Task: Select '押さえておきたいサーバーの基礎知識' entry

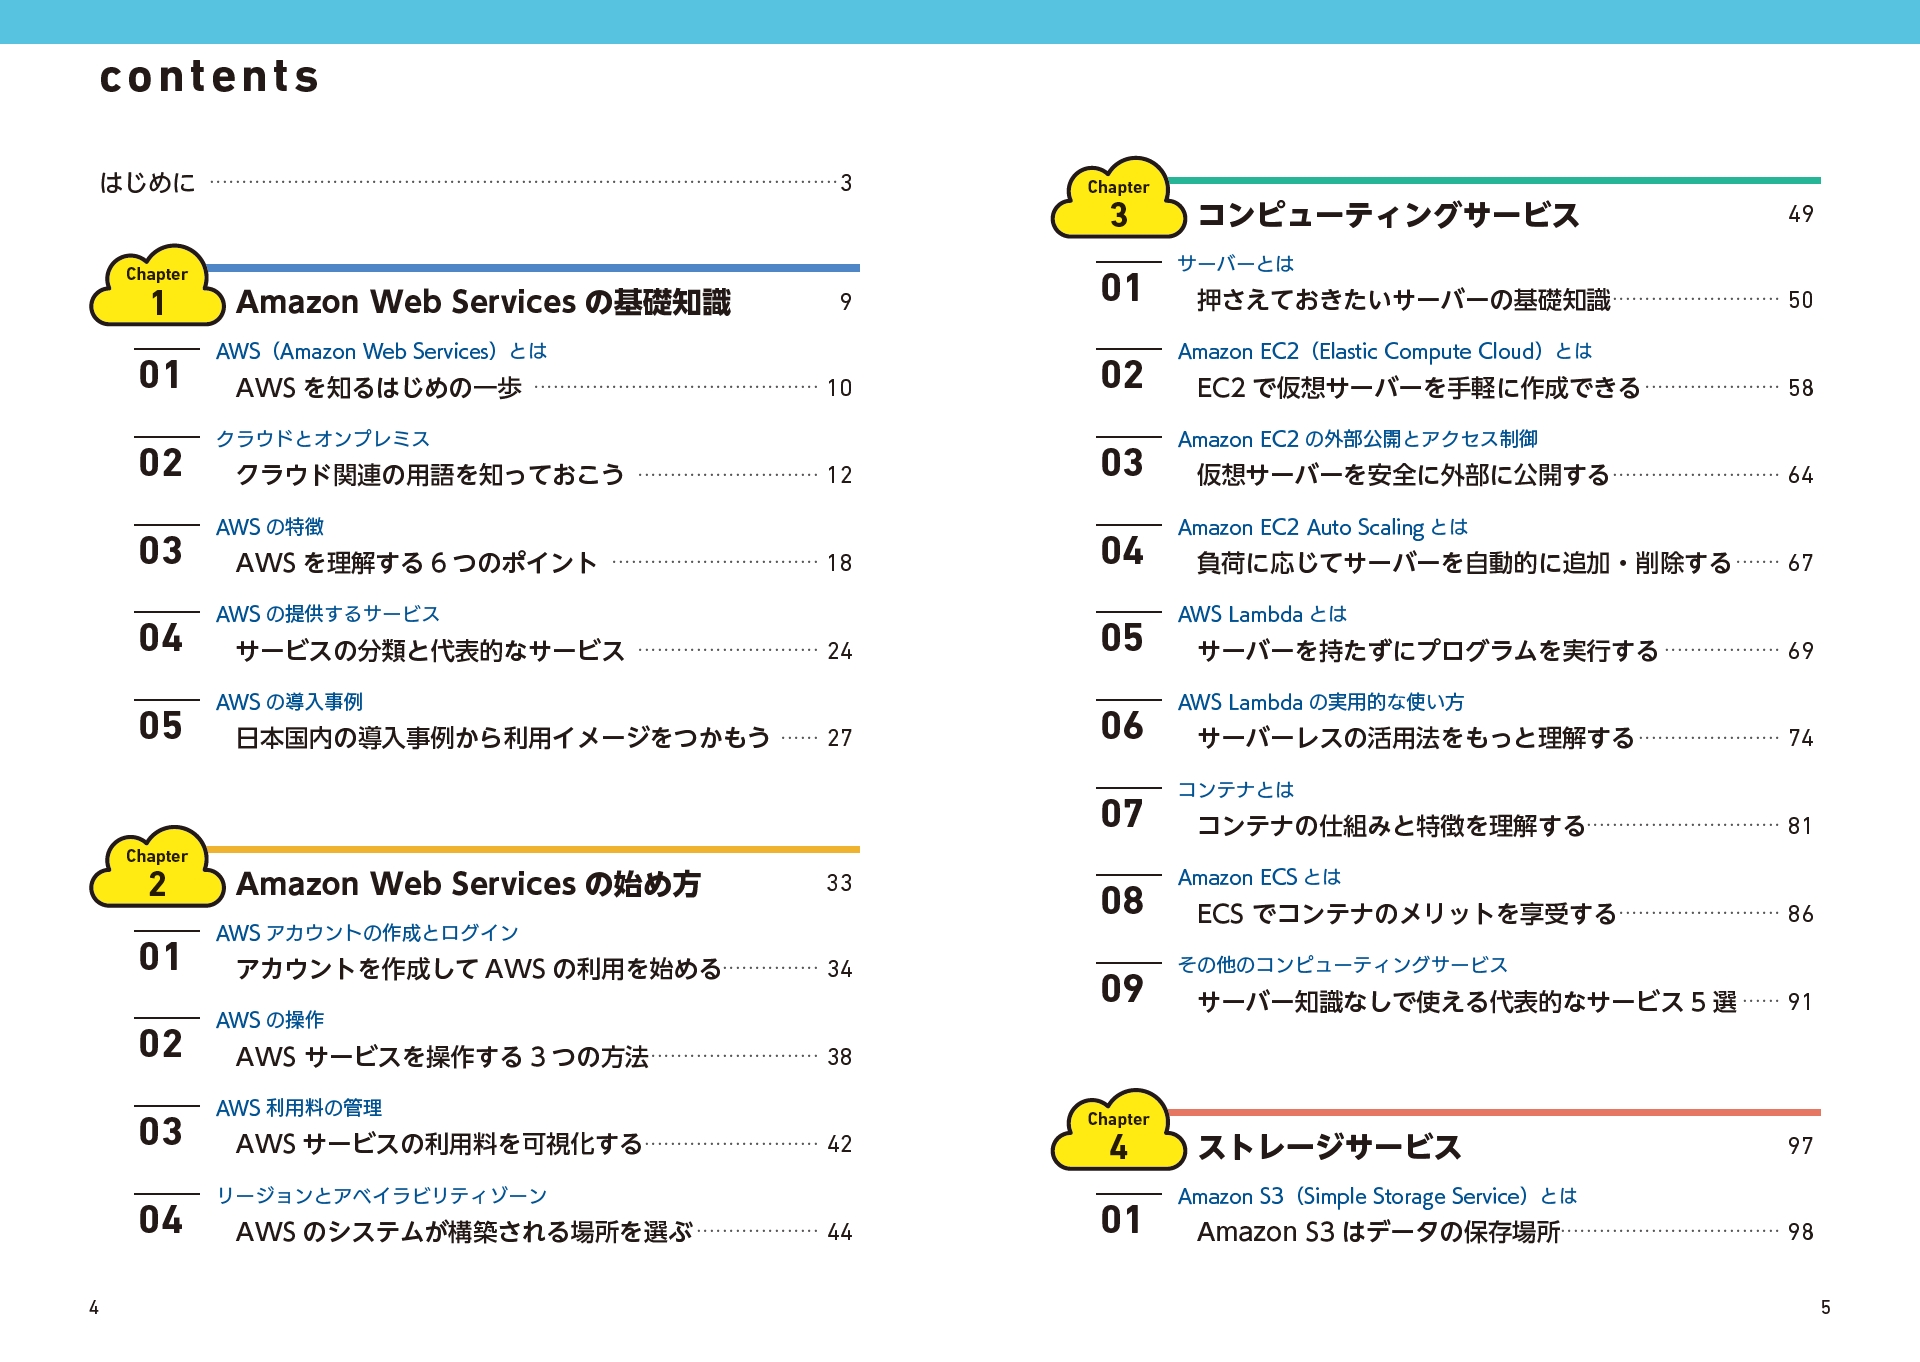Action: click(x=1404, y=299)
